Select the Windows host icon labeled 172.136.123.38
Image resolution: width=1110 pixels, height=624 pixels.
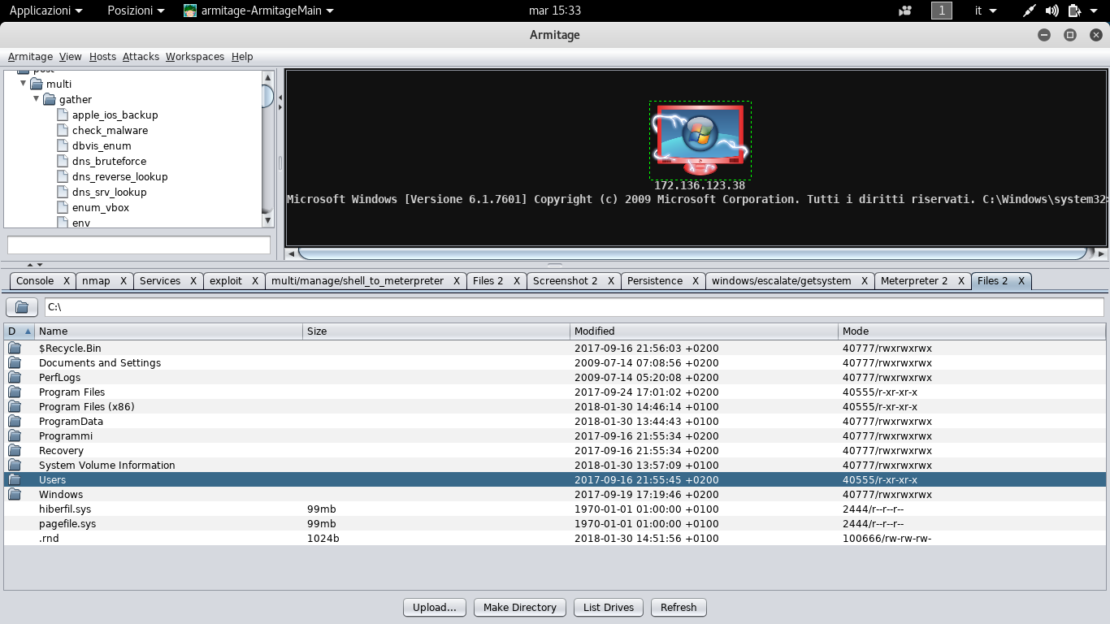(703, 140)
